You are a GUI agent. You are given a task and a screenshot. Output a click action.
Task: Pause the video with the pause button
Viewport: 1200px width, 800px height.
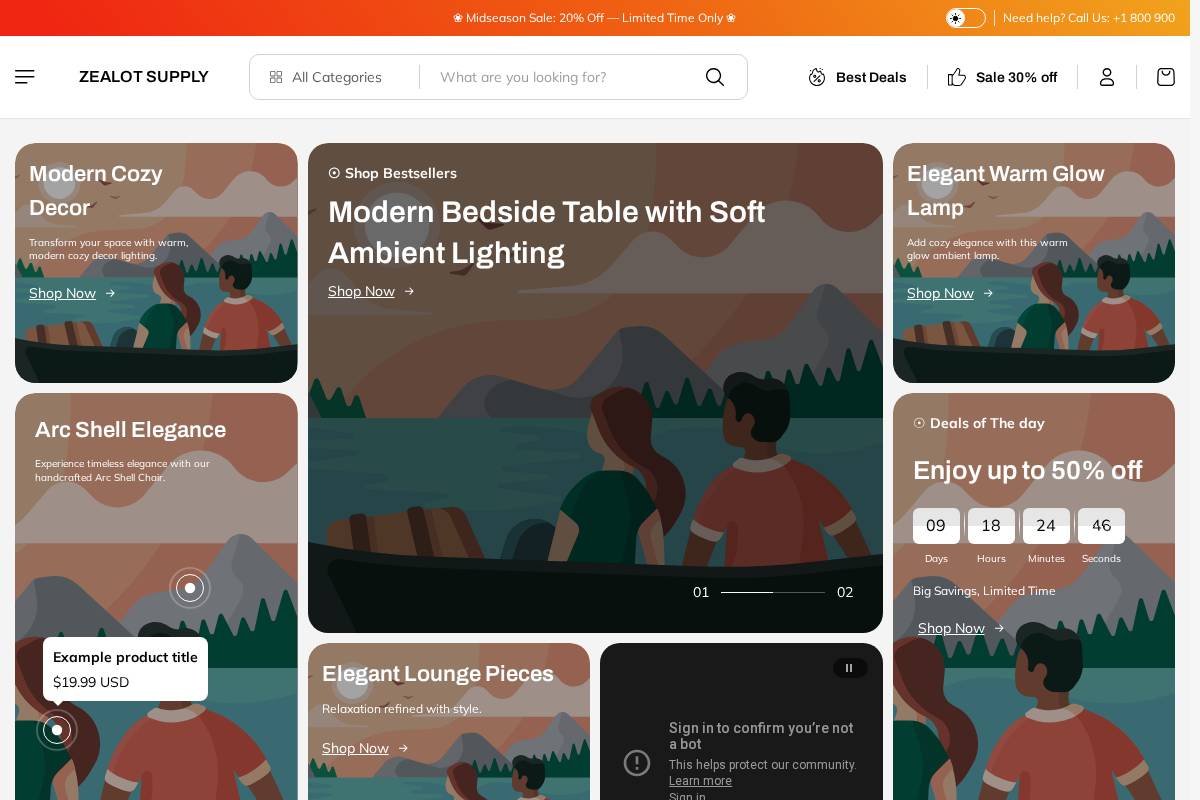(x=850, y=668)
